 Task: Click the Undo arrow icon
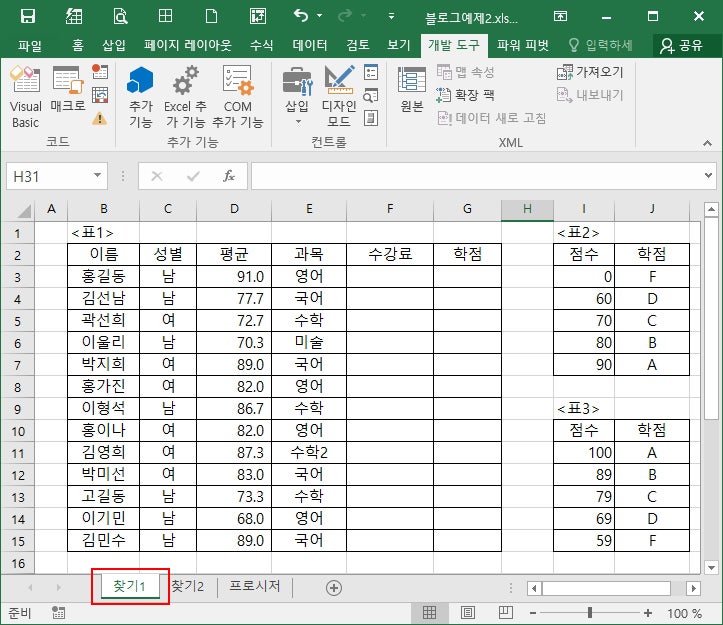301,16
